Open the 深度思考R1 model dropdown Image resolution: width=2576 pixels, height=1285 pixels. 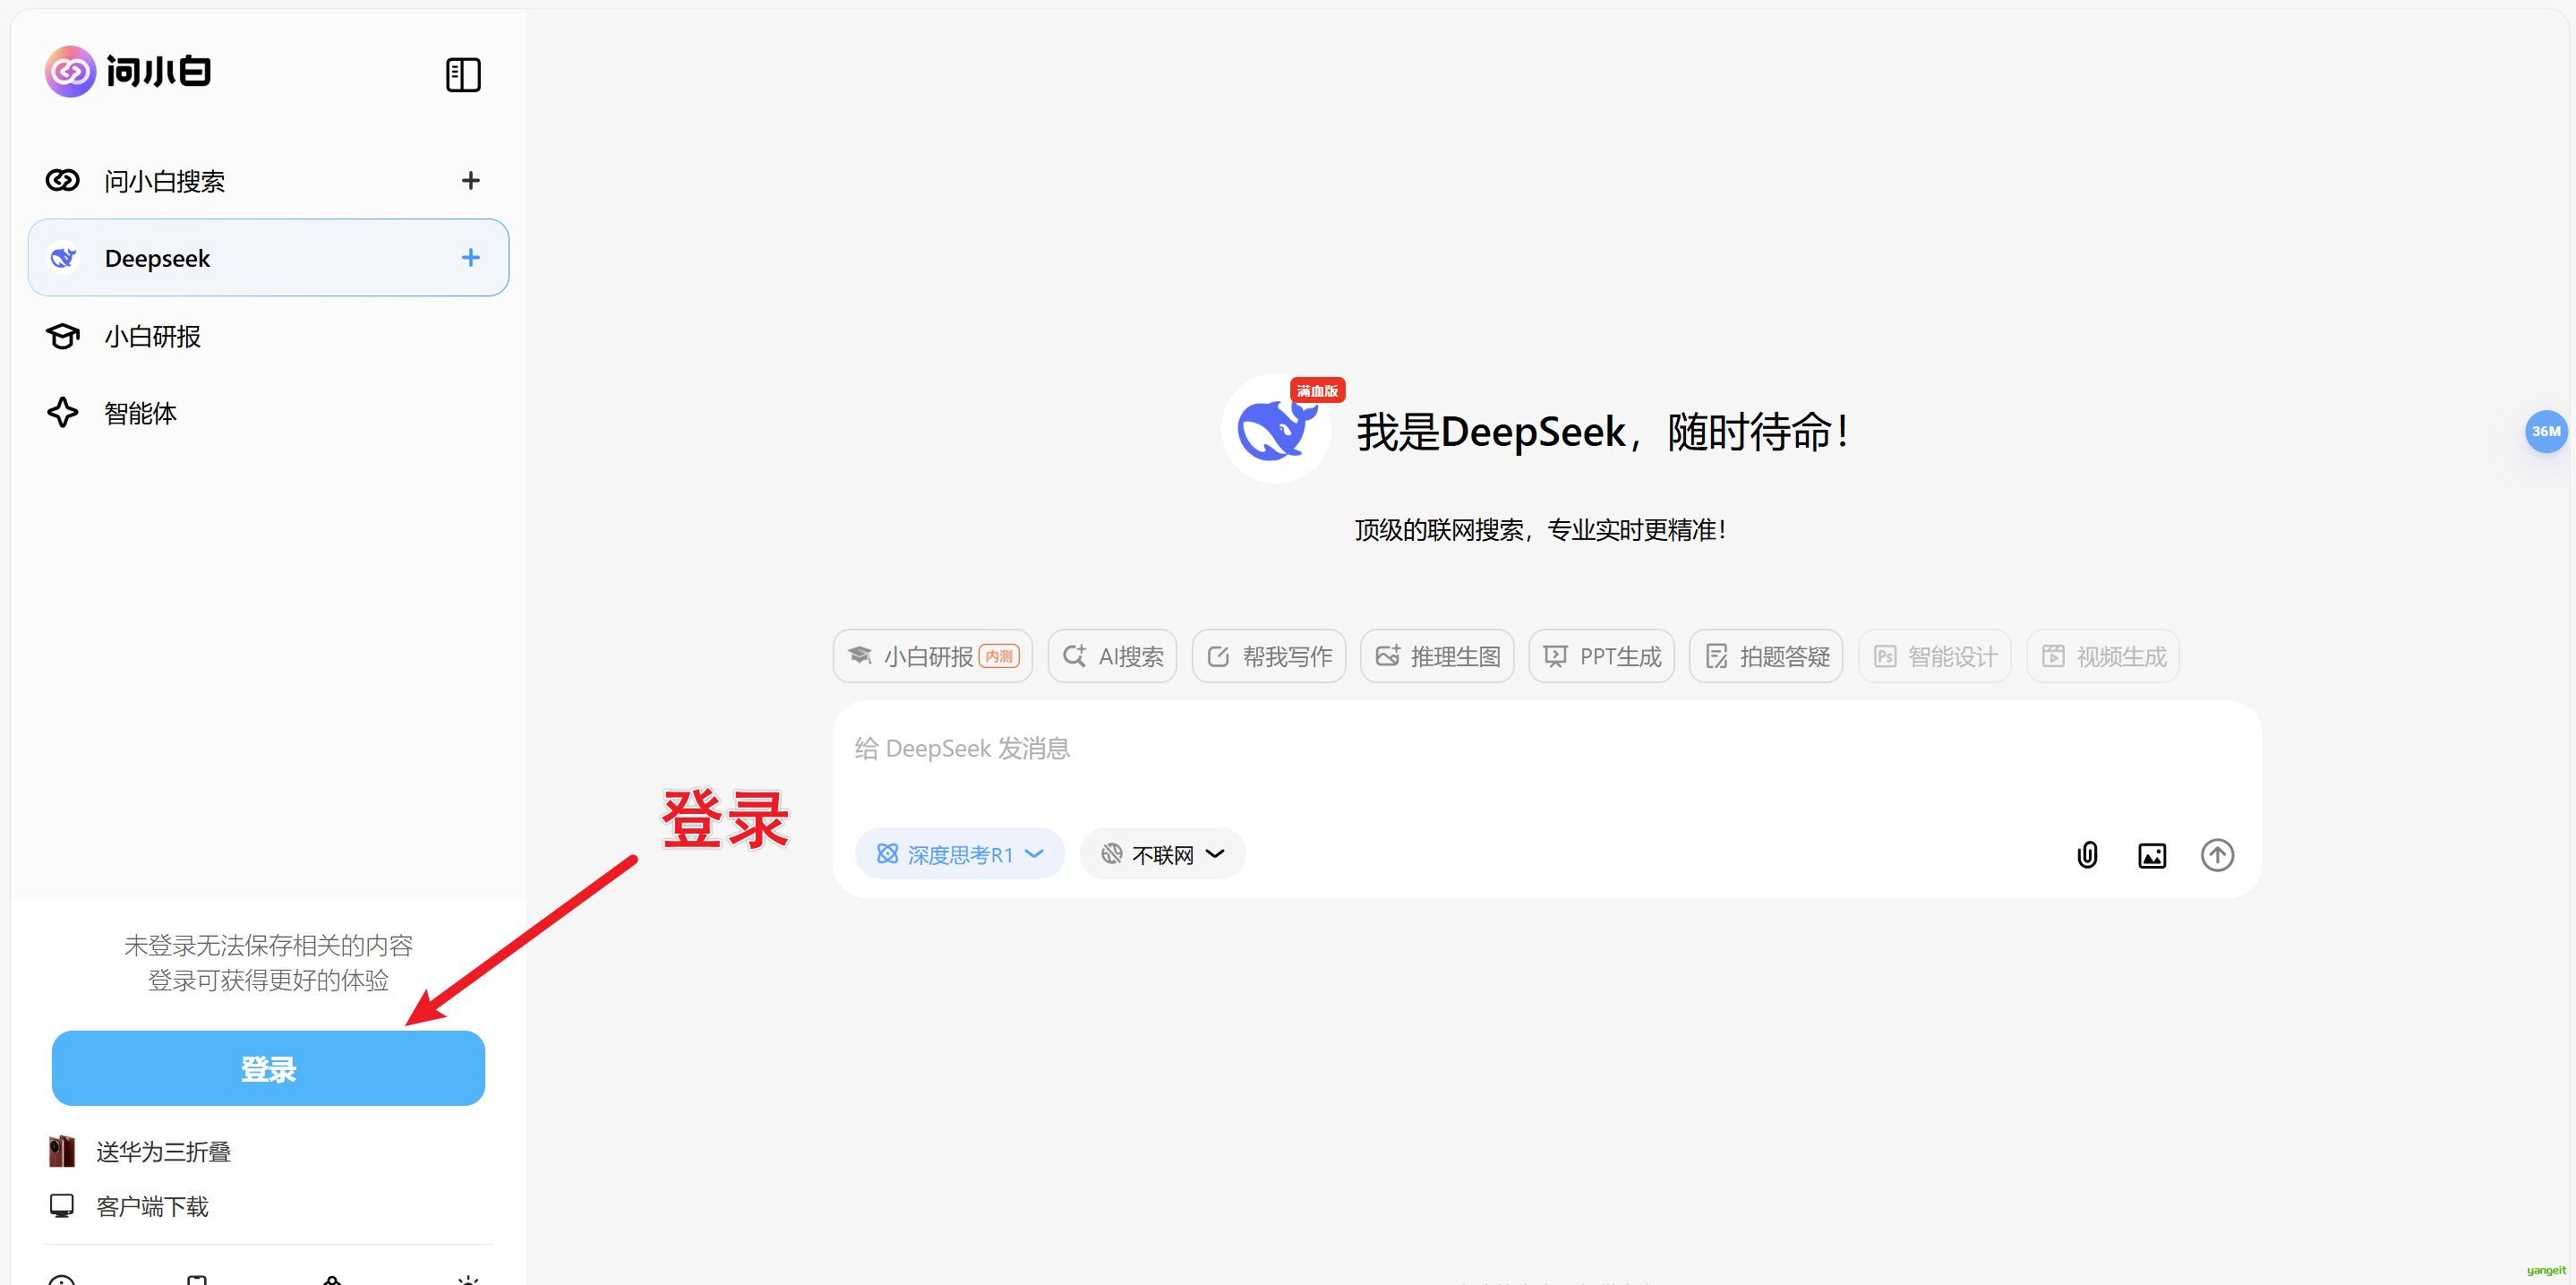tap(960, 854)
